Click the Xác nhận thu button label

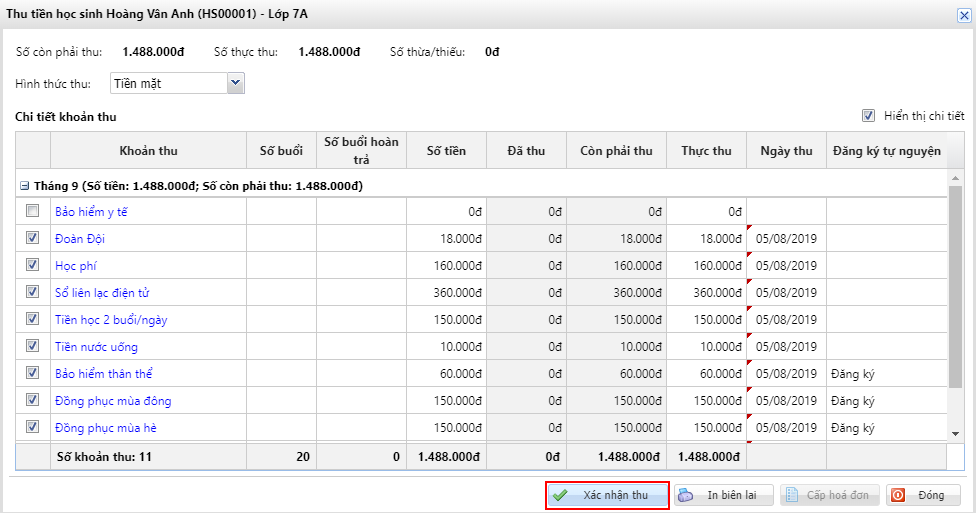click(616, 496)
